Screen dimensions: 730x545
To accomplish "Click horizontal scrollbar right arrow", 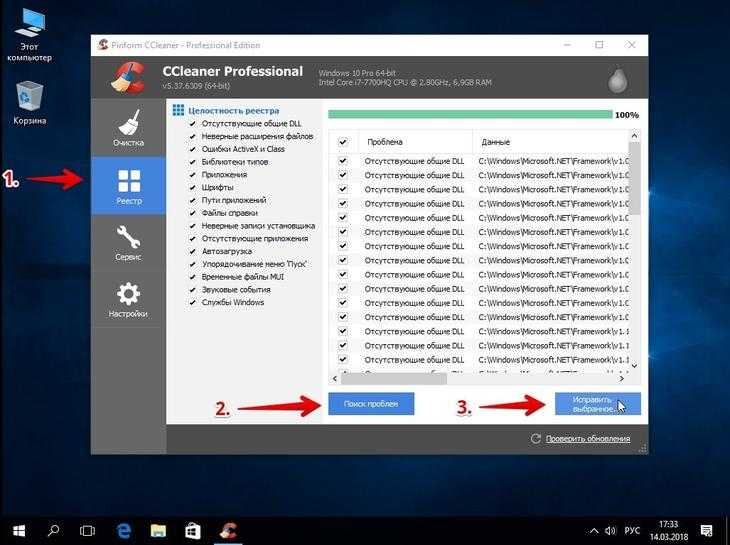I will click(622, 379).
